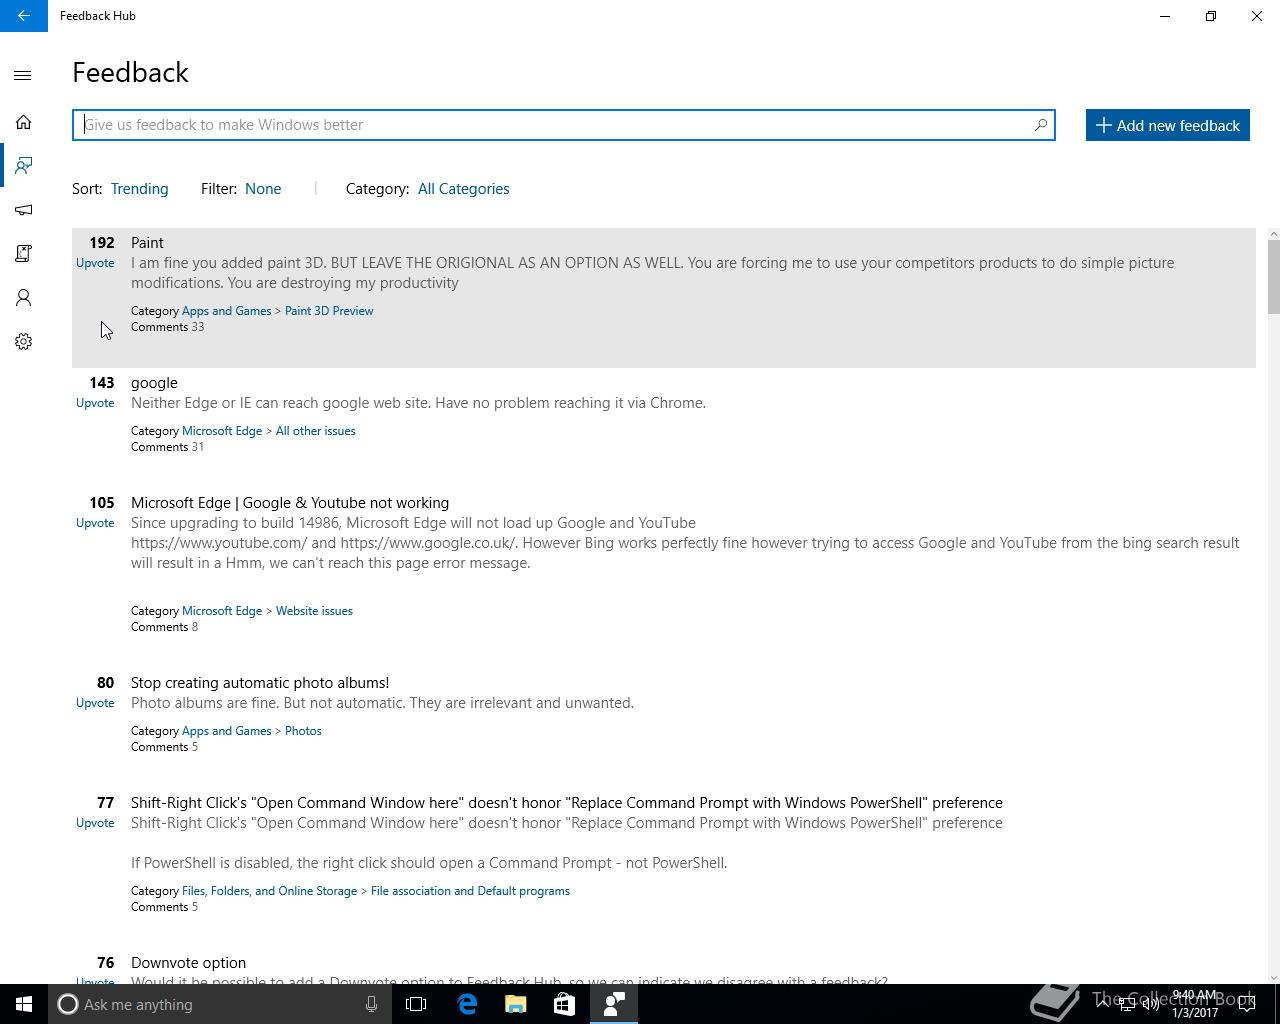Viewport: 1280px width, 1024px height.
Task: Upvote the Shift-Right Click feedback
Action: tap(95, 823)
